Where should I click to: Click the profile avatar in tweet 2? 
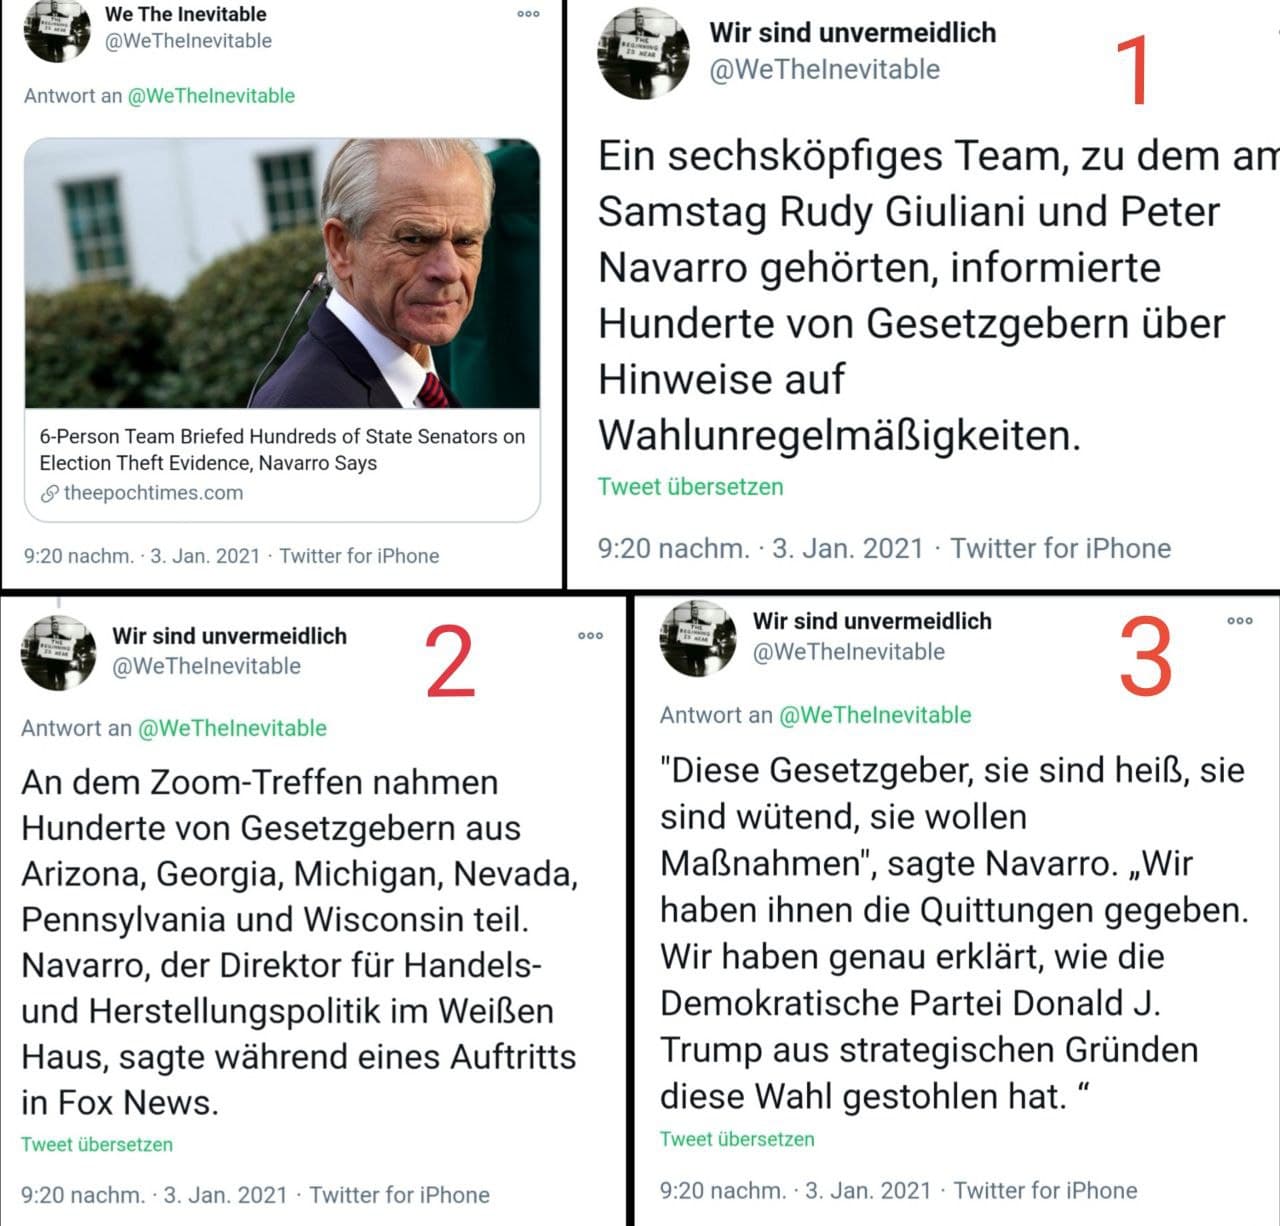(x=59, y=652)
